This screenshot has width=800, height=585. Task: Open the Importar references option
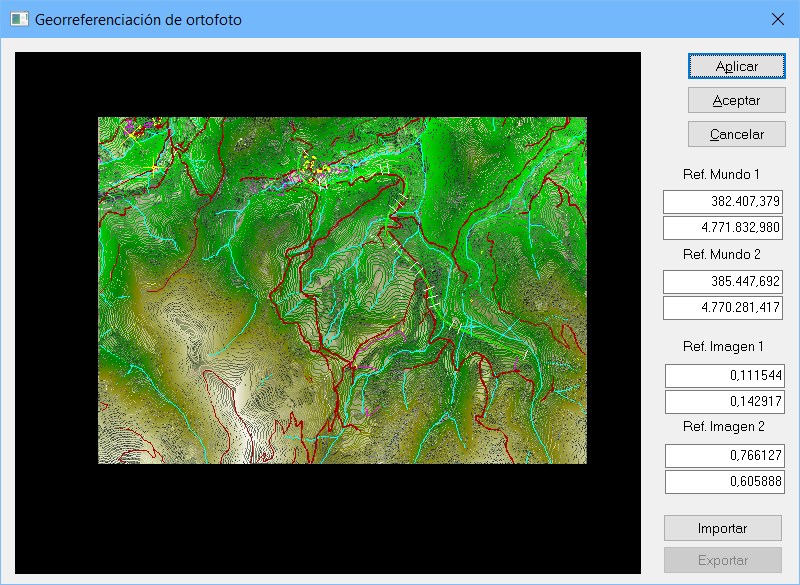(x=723, y=527)
